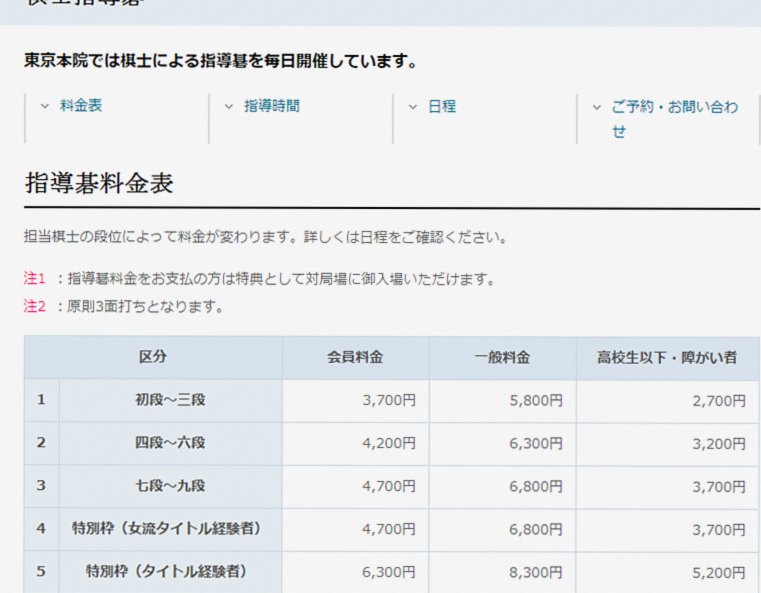Image resolution: width=761 pixels, height=593 pixels.
Task: Select general fee 6,800円 for 七段〜九段
Action: [502, 486]
